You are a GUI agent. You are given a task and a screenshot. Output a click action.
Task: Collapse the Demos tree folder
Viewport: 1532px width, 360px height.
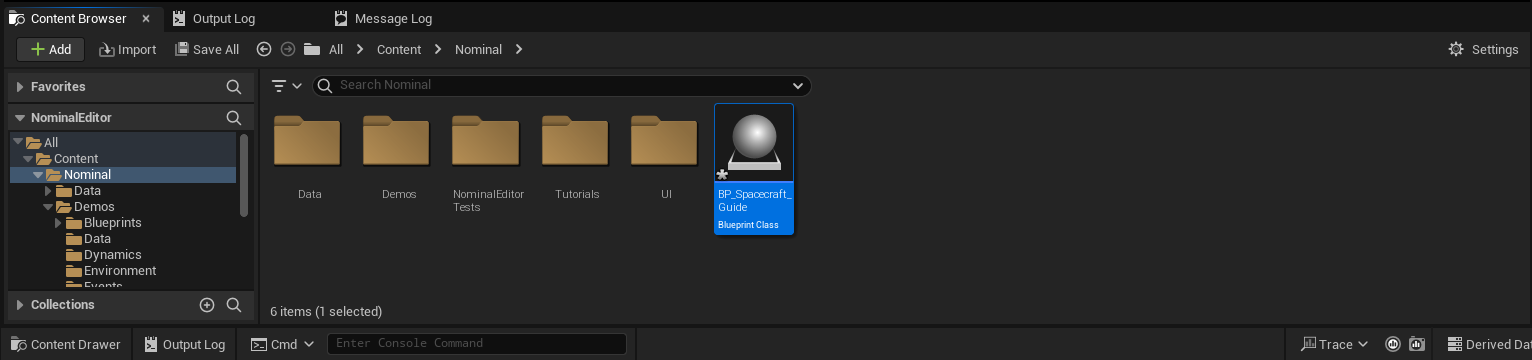click(x=48, y=207)
